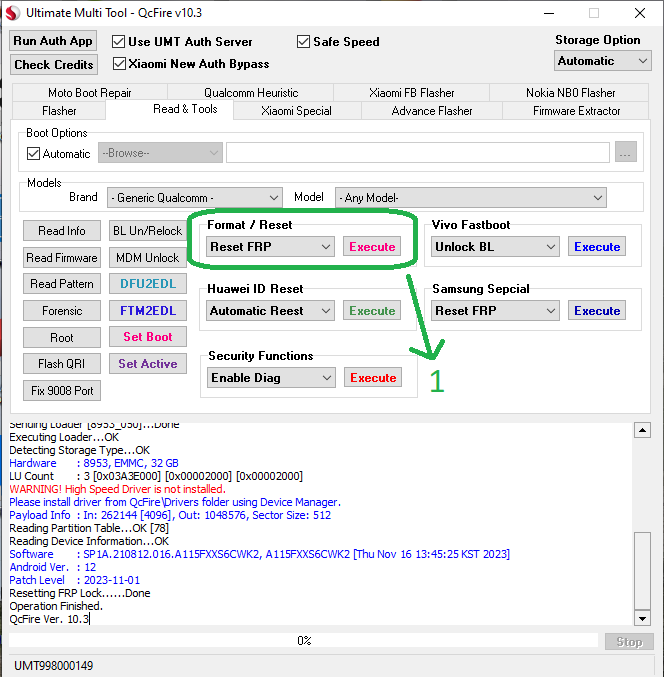This screenshot has height=677, width=664.
Task: Click DFU2EDL button
Action: point(148,284)
